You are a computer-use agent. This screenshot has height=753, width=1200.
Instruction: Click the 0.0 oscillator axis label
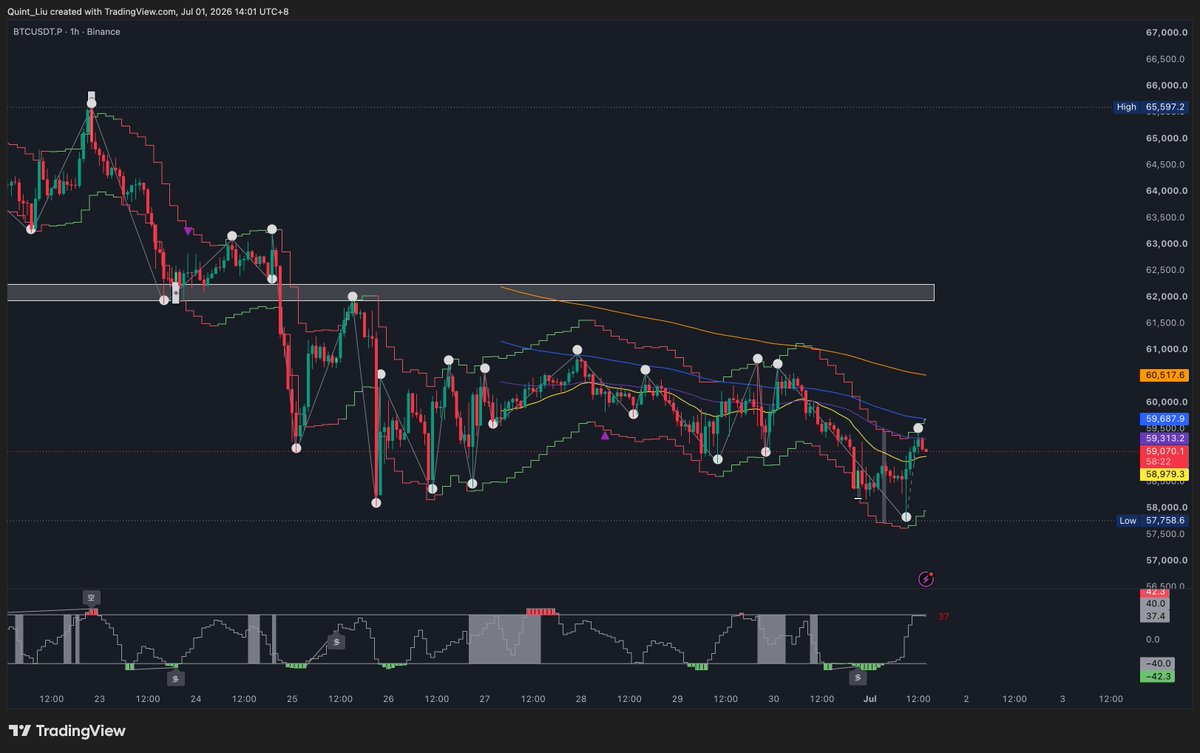pyautogui.click(x=1153, y=639)
